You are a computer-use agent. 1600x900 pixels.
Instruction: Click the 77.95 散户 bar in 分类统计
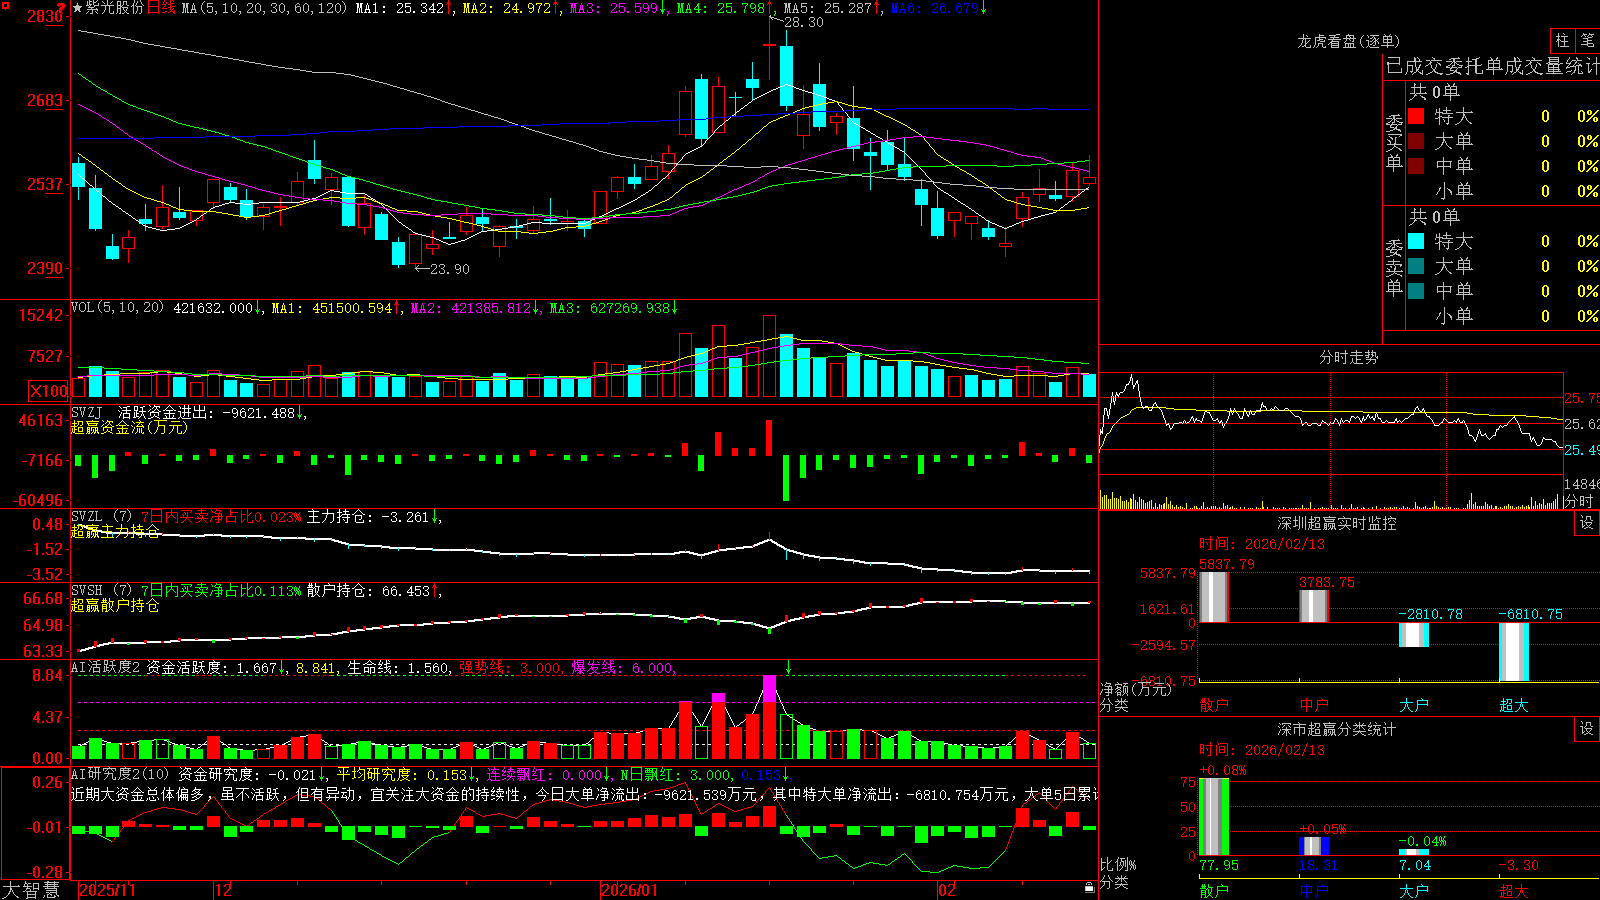coord(1213,817)
